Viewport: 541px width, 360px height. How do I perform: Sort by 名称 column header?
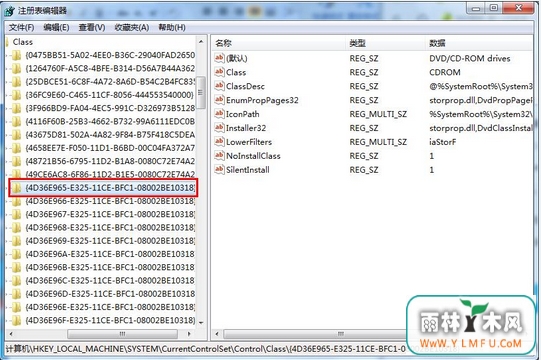(x=278, y=43)
